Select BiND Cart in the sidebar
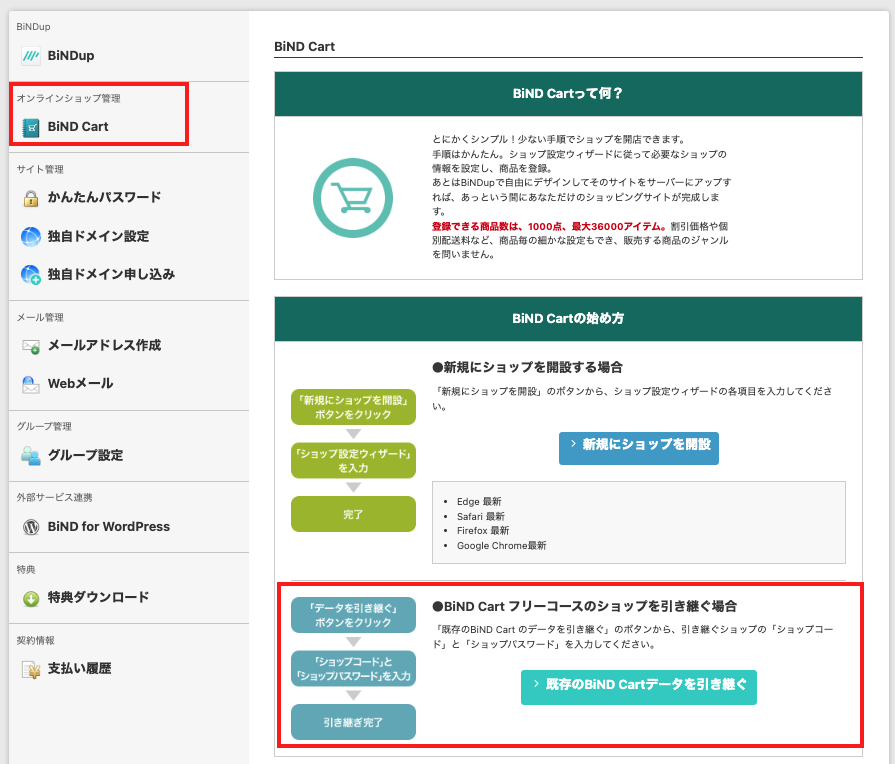Image resolution: width=895 pixels, height=764 pixels. pos(78,127)
